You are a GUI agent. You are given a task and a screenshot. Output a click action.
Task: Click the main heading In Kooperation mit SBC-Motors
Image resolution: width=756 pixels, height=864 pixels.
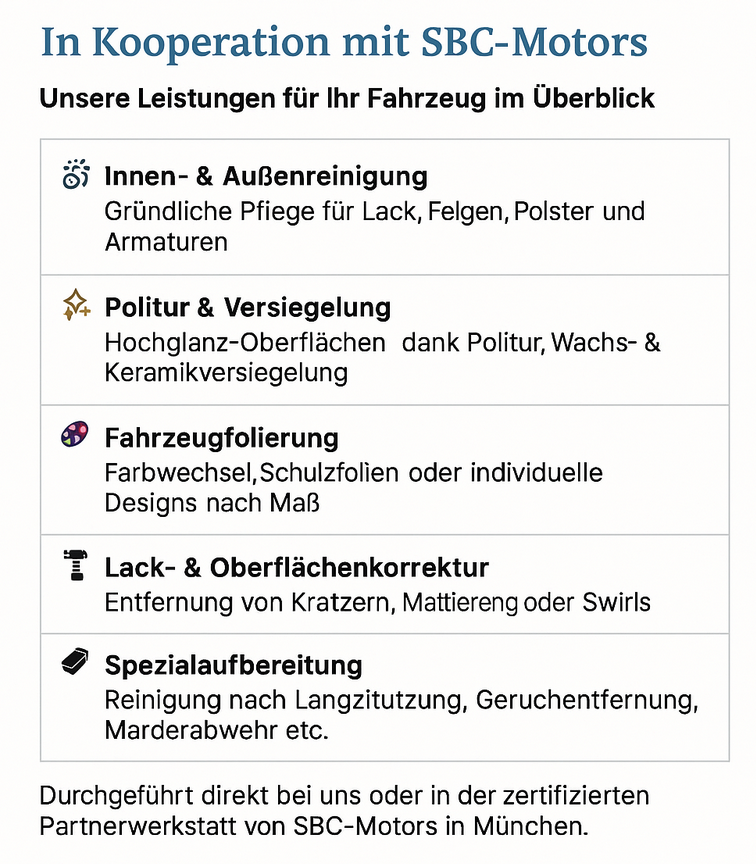click(x=344, y=42)
